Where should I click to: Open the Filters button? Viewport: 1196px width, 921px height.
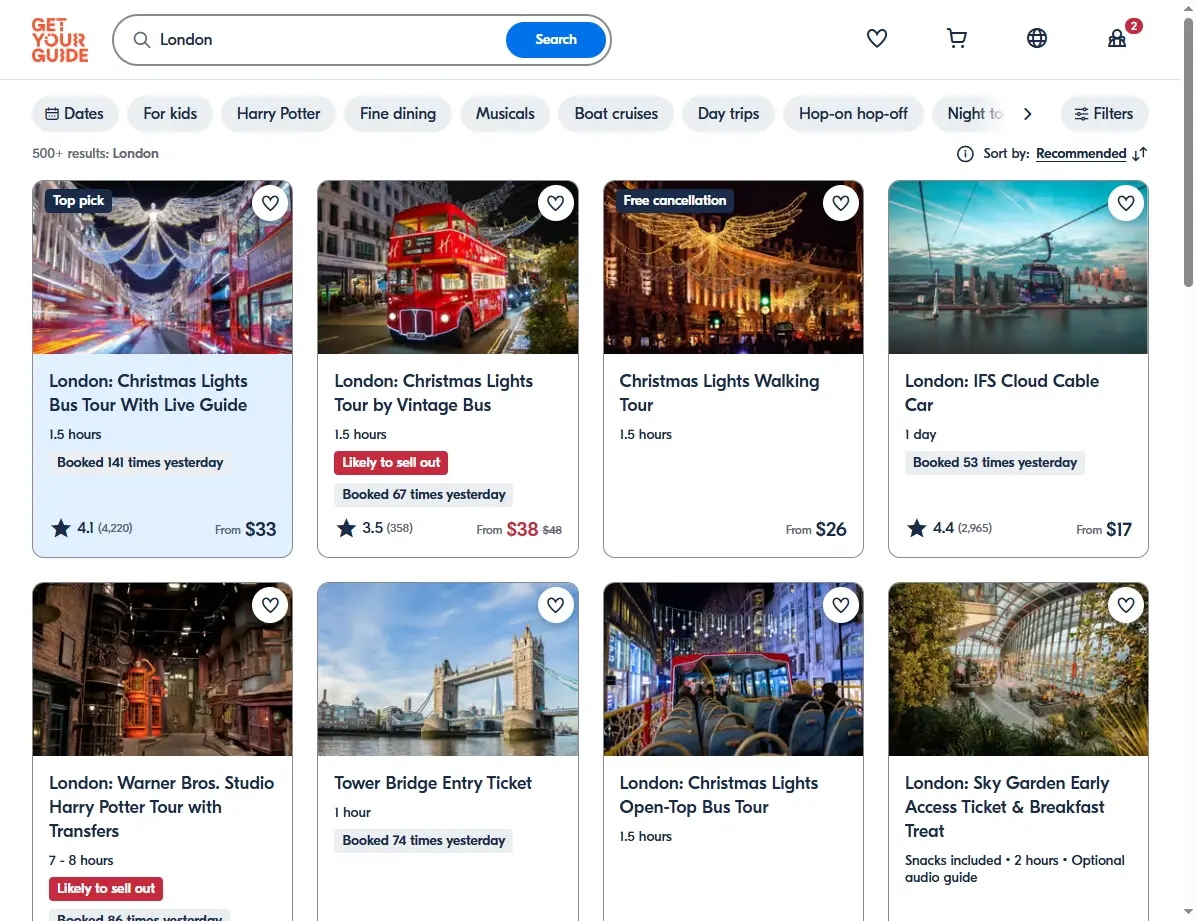point(1104,114)
